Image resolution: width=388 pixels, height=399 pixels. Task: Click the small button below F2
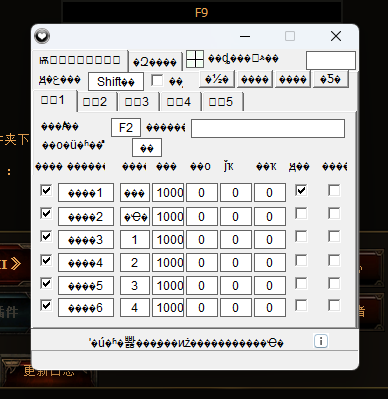click(x=147, y=148)
